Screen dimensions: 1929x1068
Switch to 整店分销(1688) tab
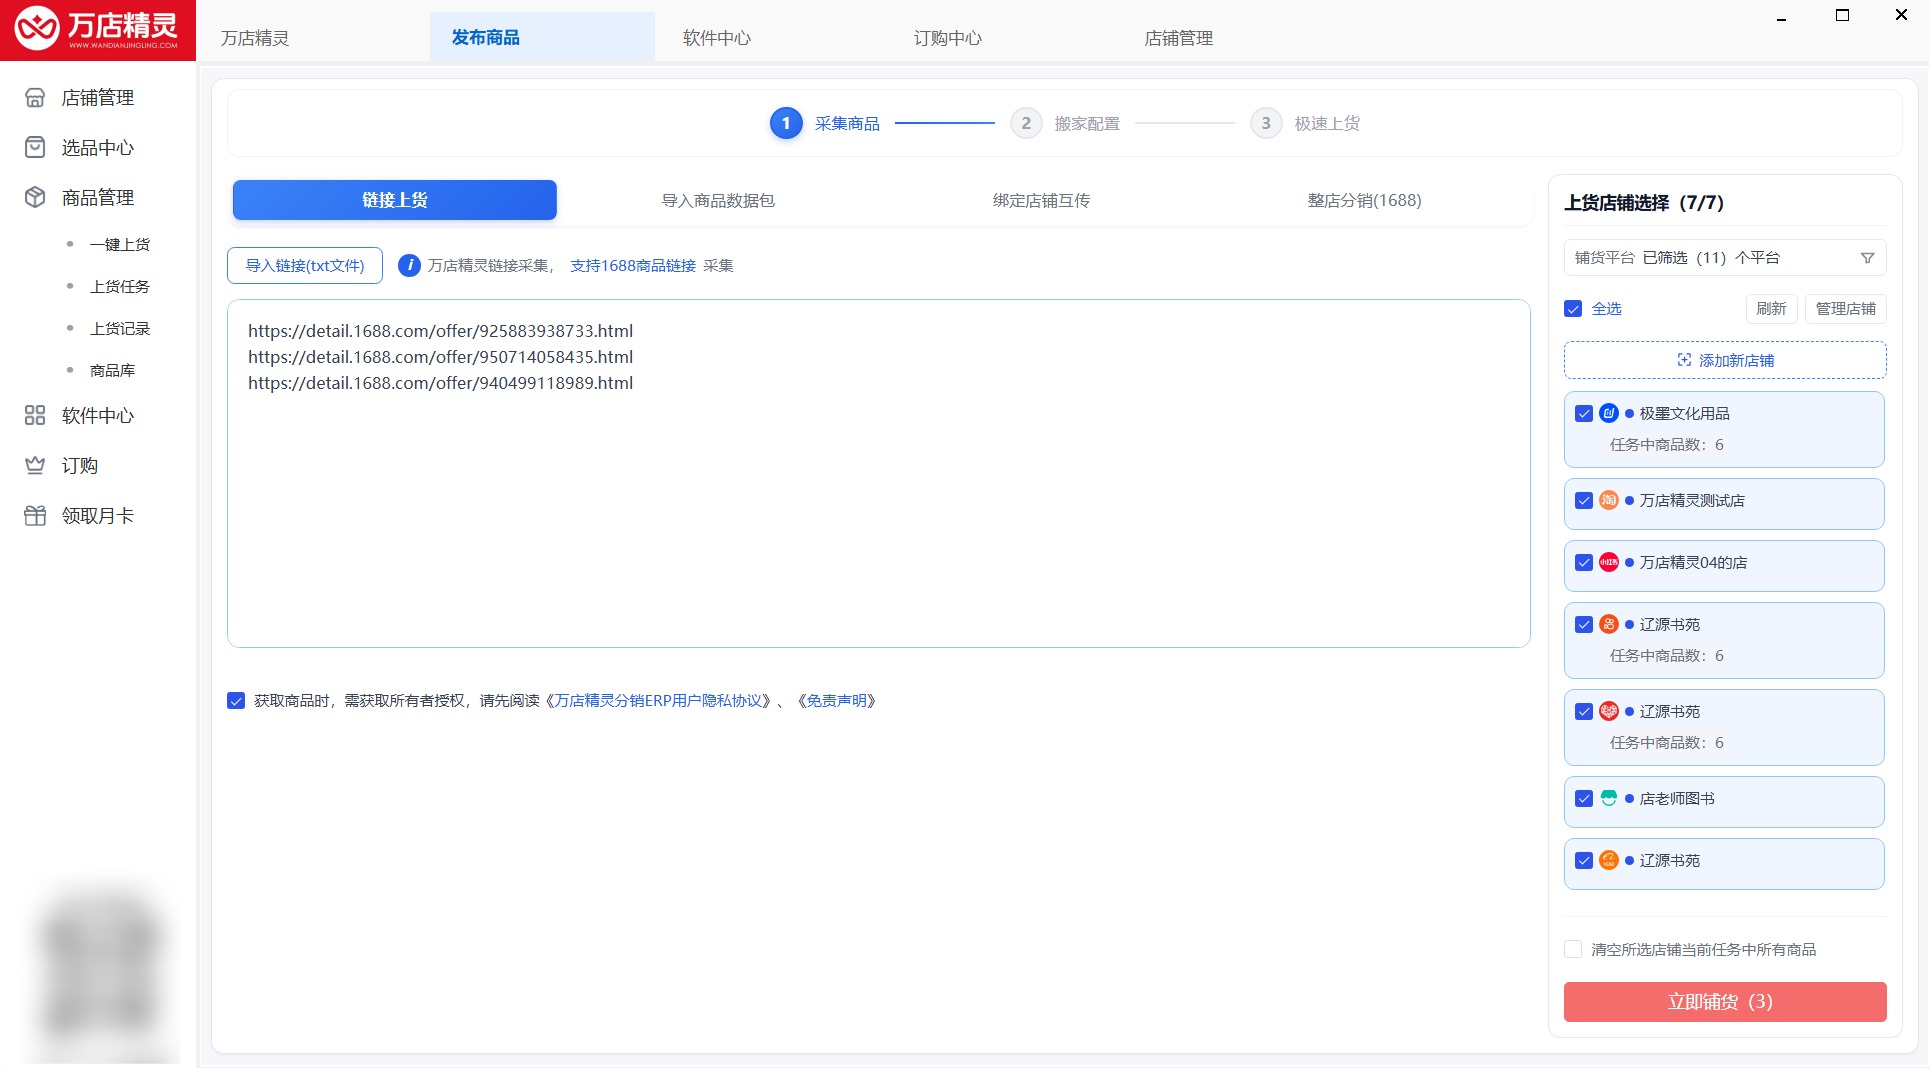[x=1364, y=200]
